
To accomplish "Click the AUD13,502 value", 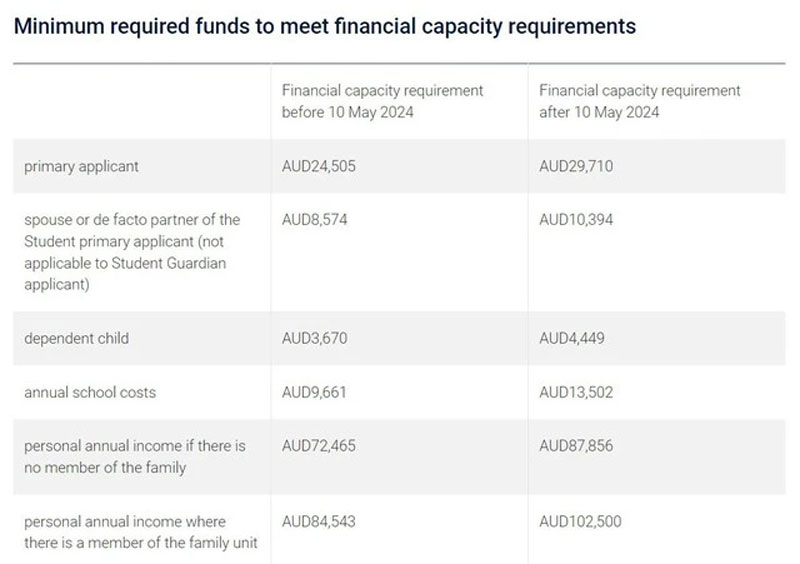I will coord(576,392).
